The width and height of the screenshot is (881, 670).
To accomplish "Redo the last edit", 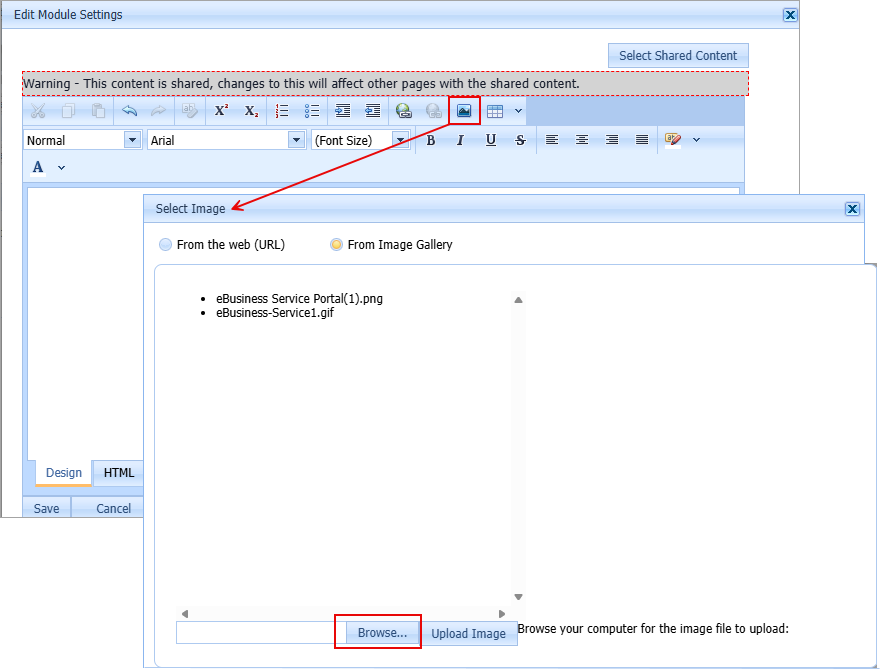I will pos(159,111).
